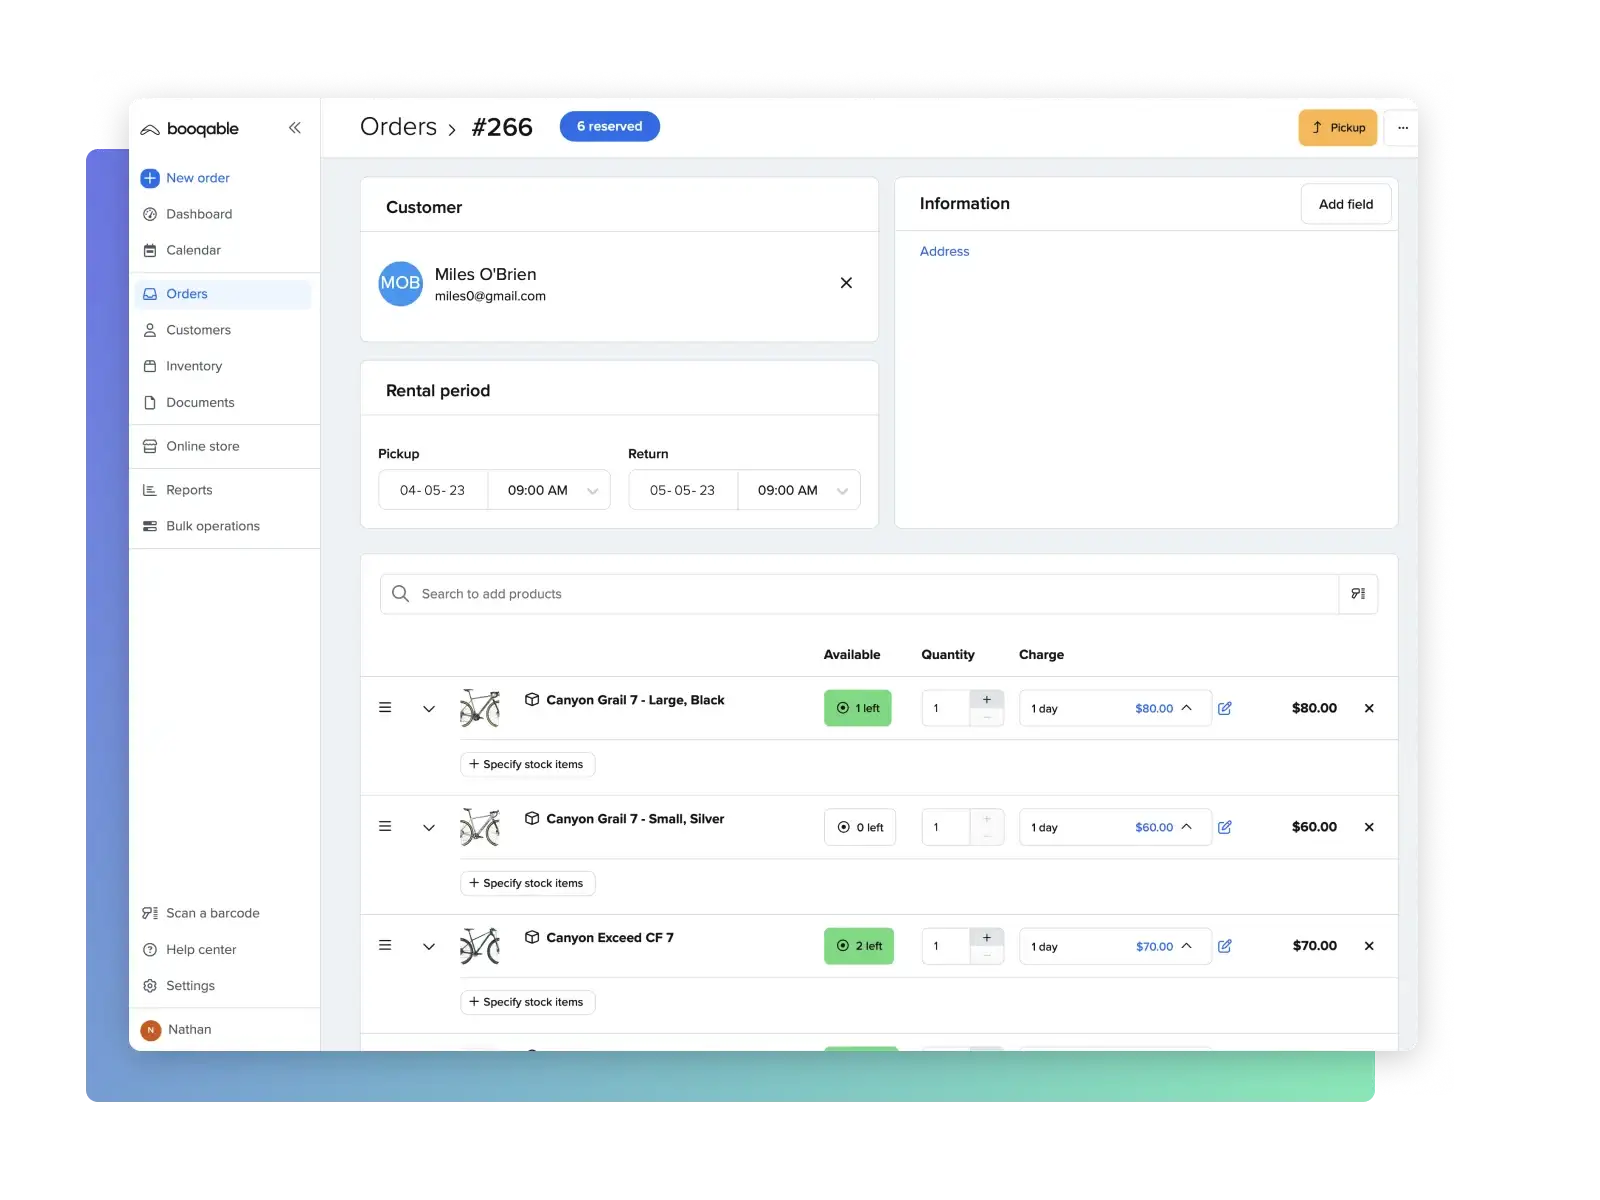1600x1200 pixels.
Task: Edit charge of Canyon Grail Small Silver
Action: pos(1225,827)
